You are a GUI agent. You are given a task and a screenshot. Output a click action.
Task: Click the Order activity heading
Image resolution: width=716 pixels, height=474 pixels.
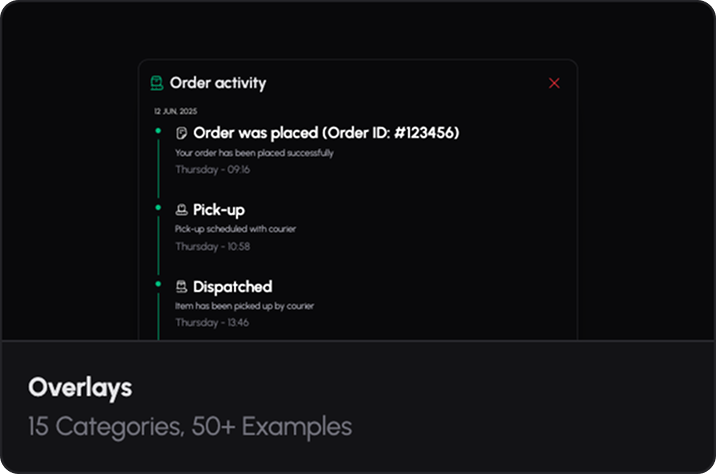click(x=218, y=83)
